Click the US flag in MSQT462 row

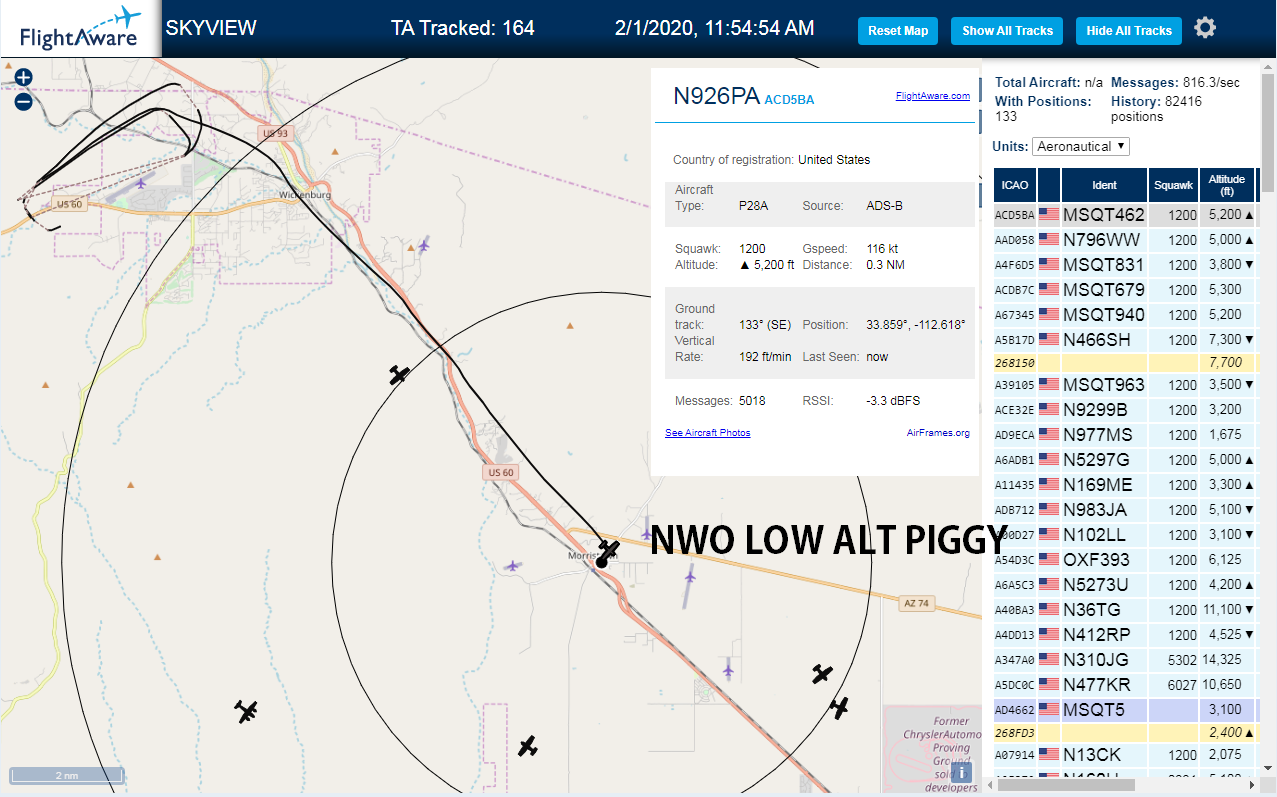pyautogui.click(x=1049, y=214)
